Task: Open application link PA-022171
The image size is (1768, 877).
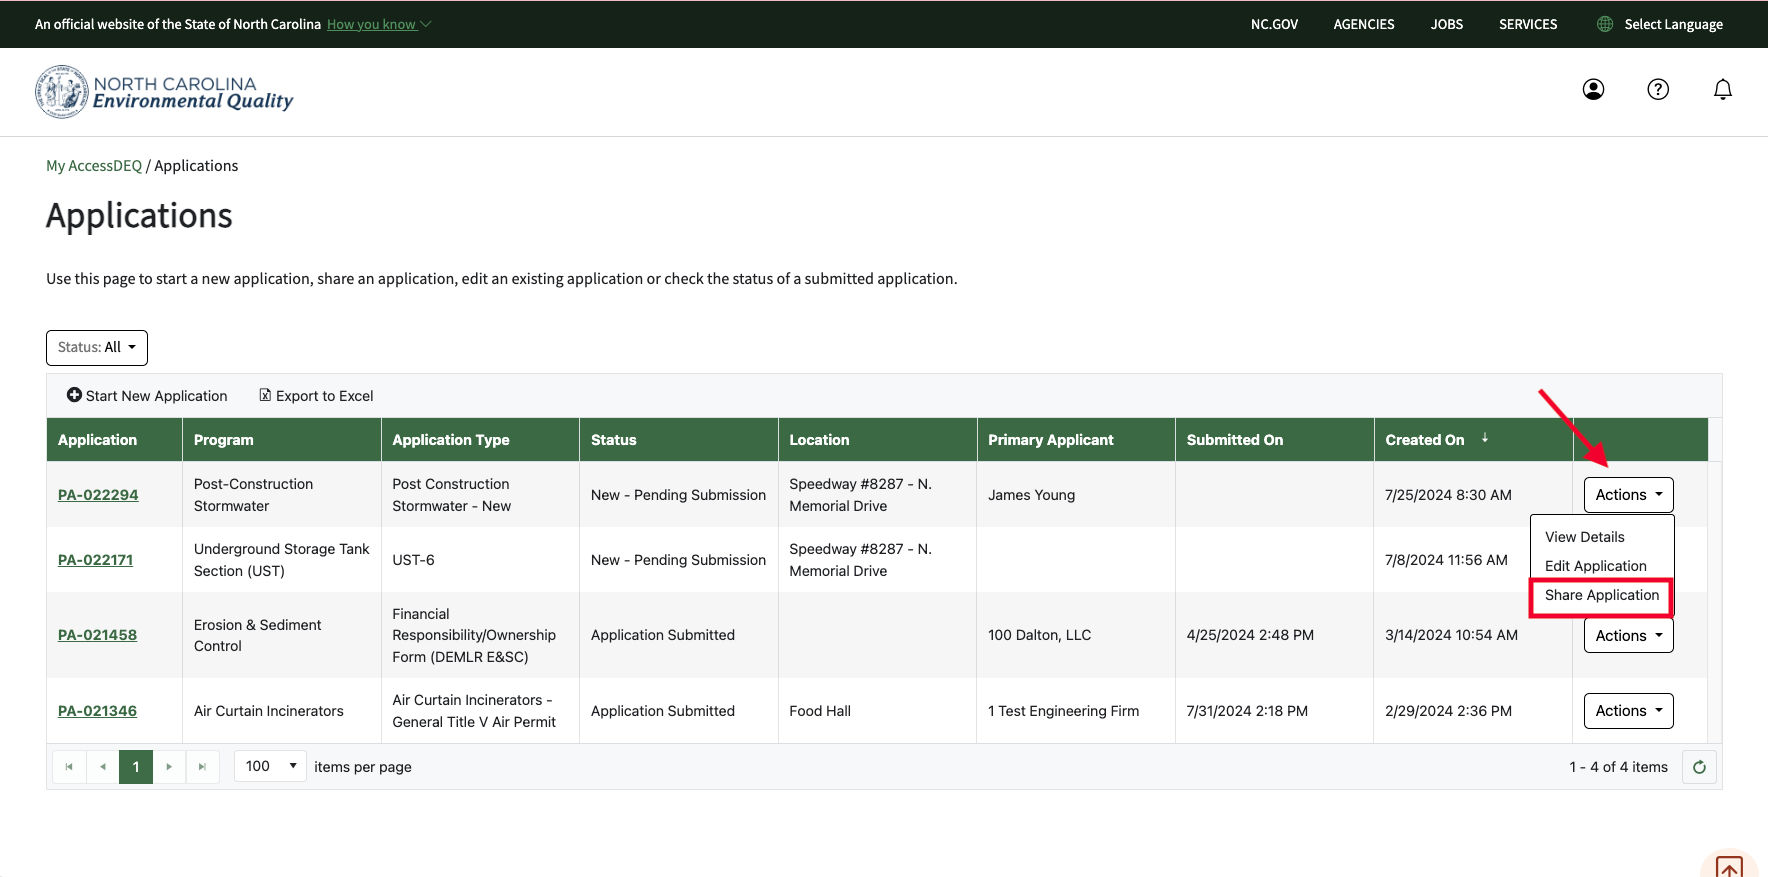Action: 95,560
